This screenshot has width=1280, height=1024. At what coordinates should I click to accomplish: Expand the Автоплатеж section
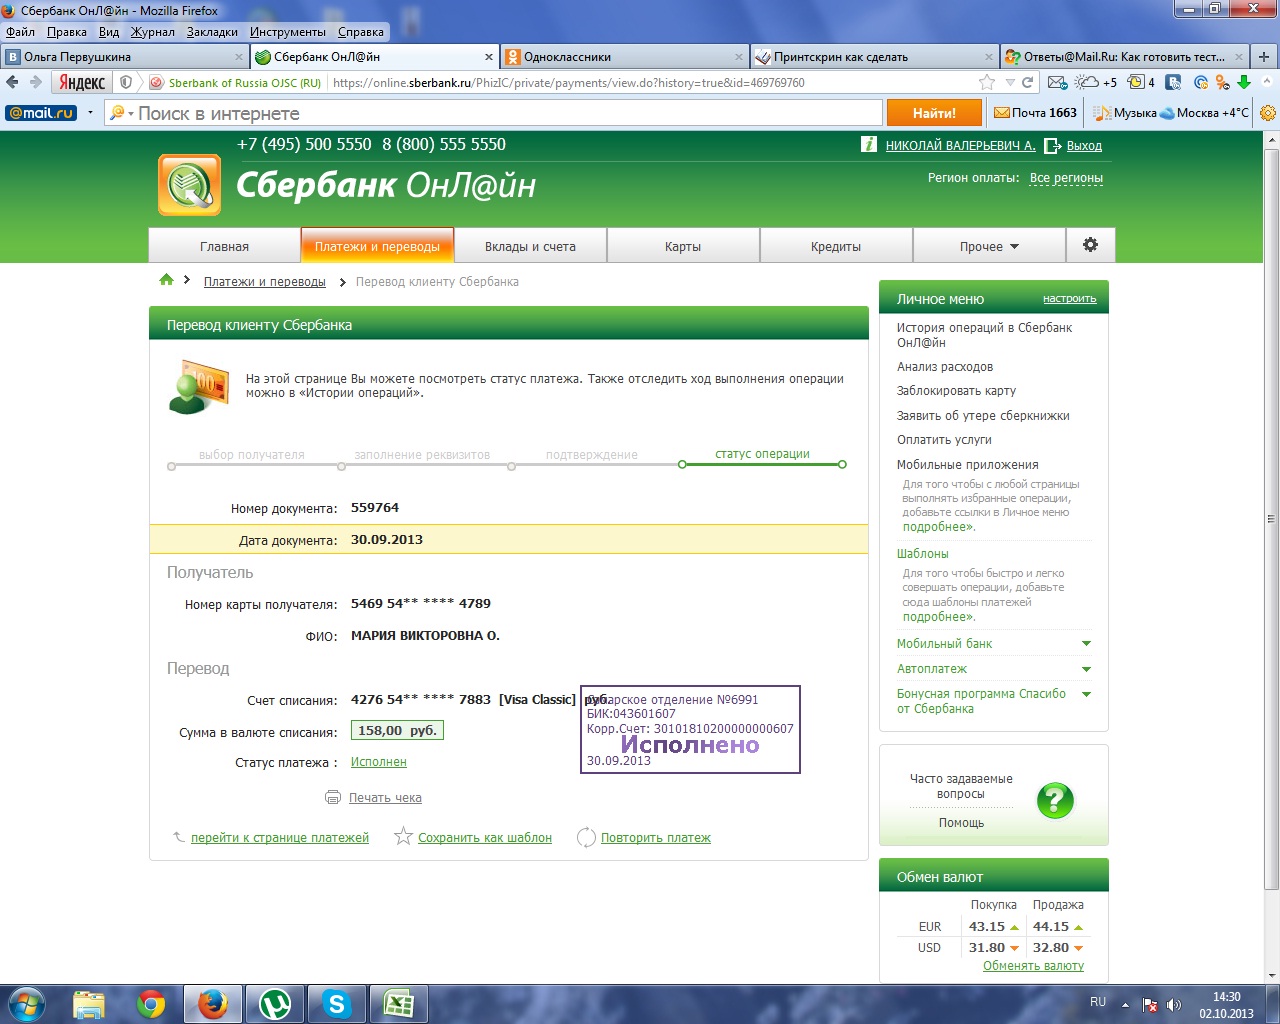[x=1086, y=669]
